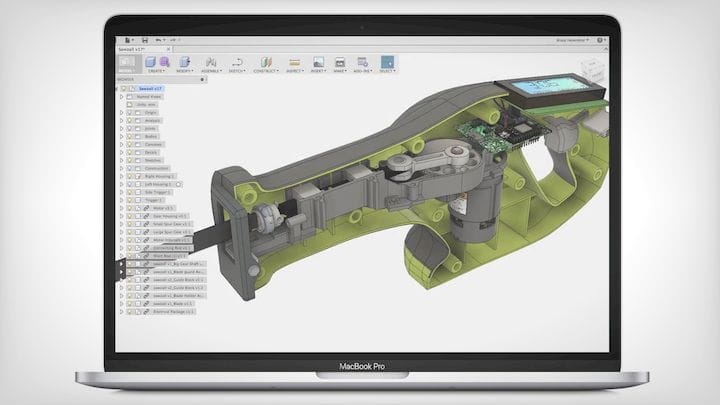Hide the Right Housing component via lightbulb
The image size is (720, 405).
(x=130, y=177)
